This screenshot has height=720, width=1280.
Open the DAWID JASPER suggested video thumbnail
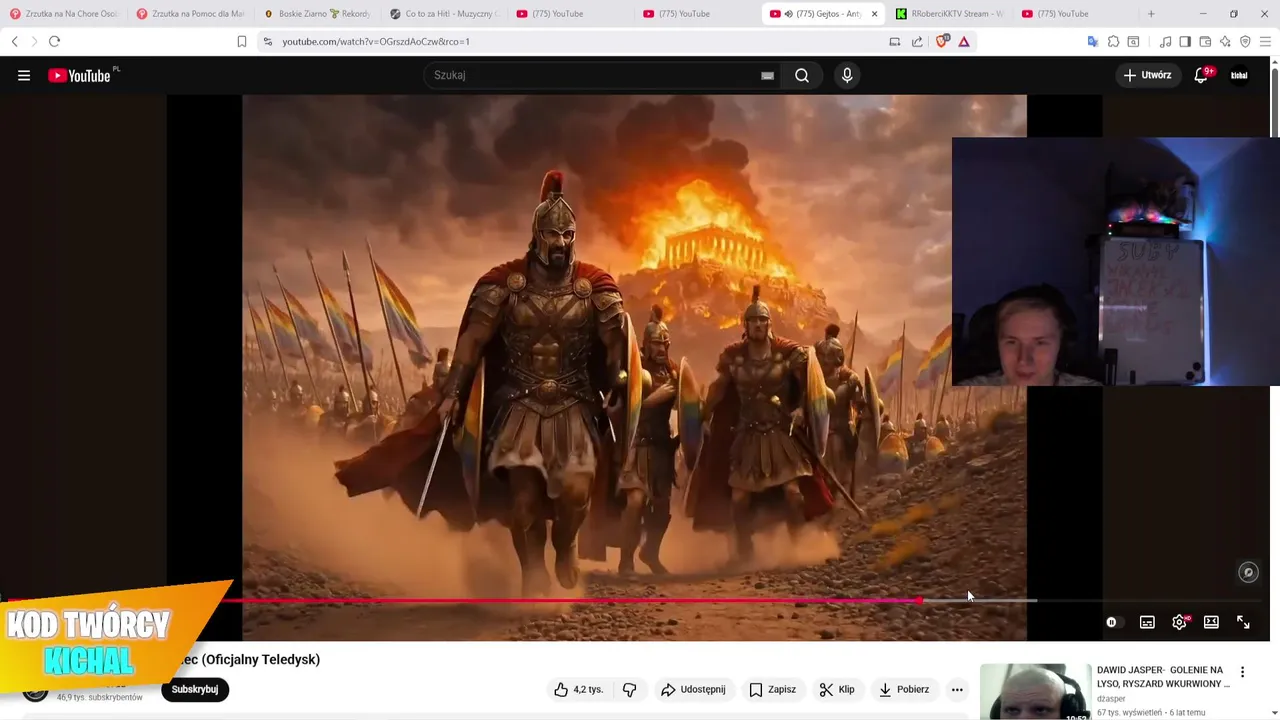tap(1035, 692)
